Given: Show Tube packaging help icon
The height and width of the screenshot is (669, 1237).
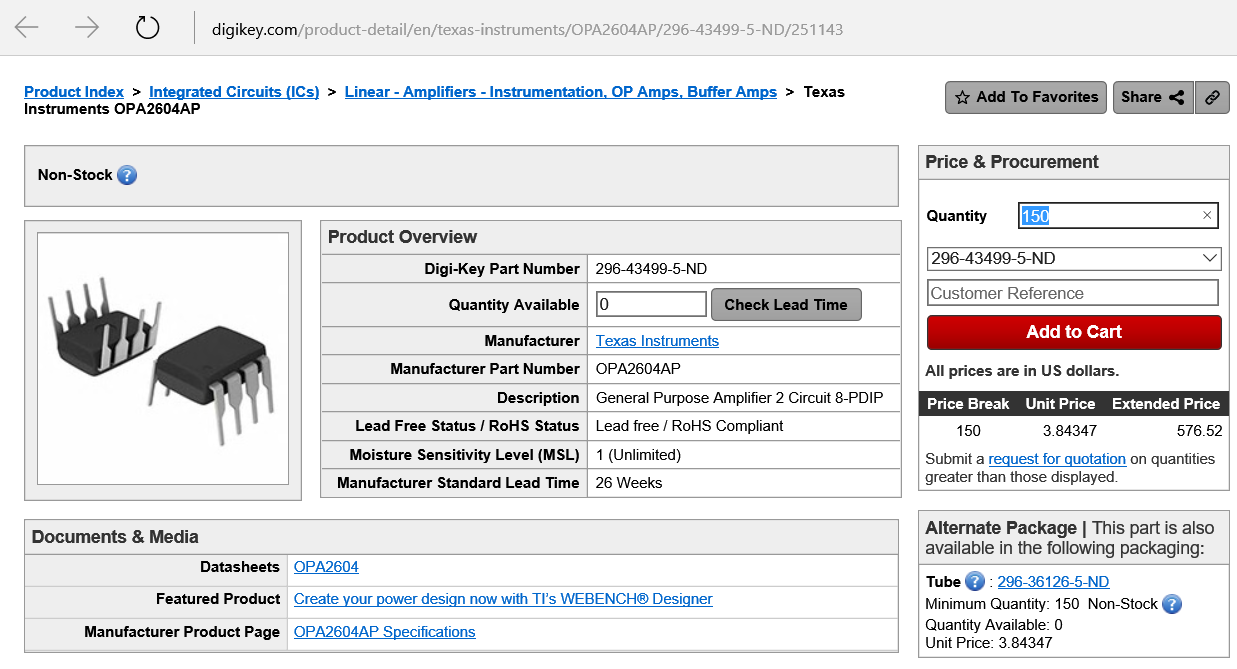Looking at the screenshot, I should [975, 582].
